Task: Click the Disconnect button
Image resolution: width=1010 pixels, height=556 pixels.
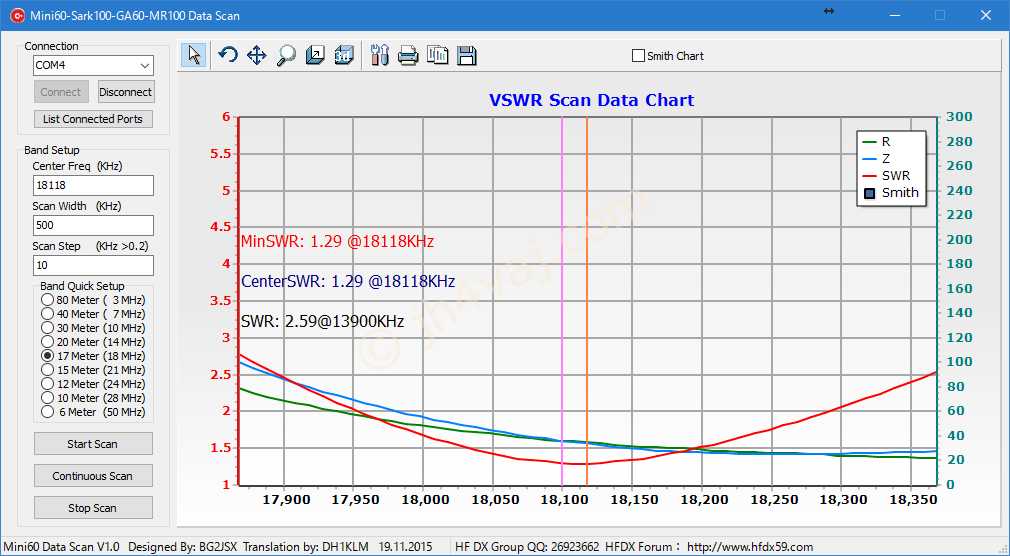Action: coord(126,91)
